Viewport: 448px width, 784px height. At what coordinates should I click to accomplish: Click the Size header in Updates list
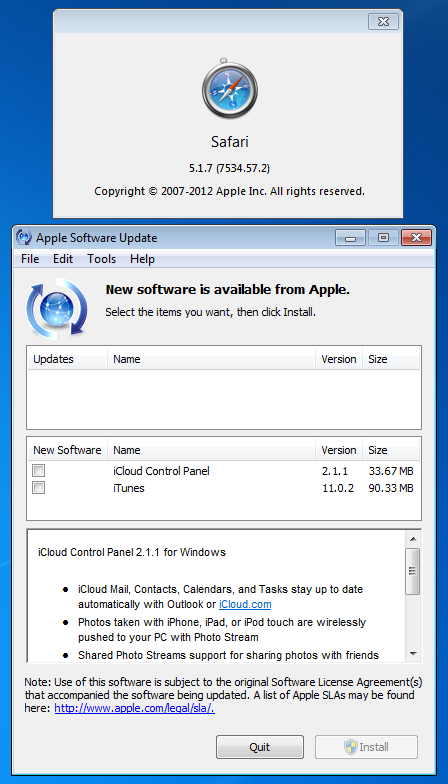pos(391,359)
